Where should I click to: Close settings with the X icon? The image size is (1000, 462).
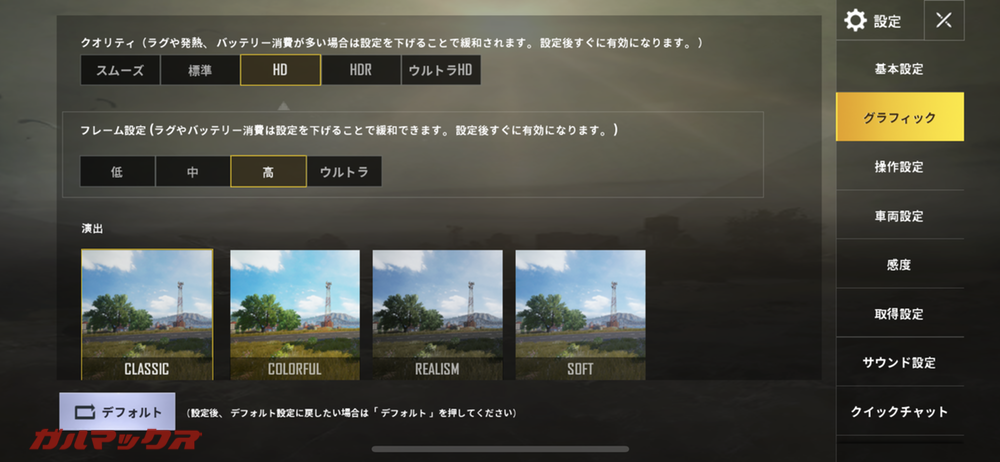coord(944,20)
